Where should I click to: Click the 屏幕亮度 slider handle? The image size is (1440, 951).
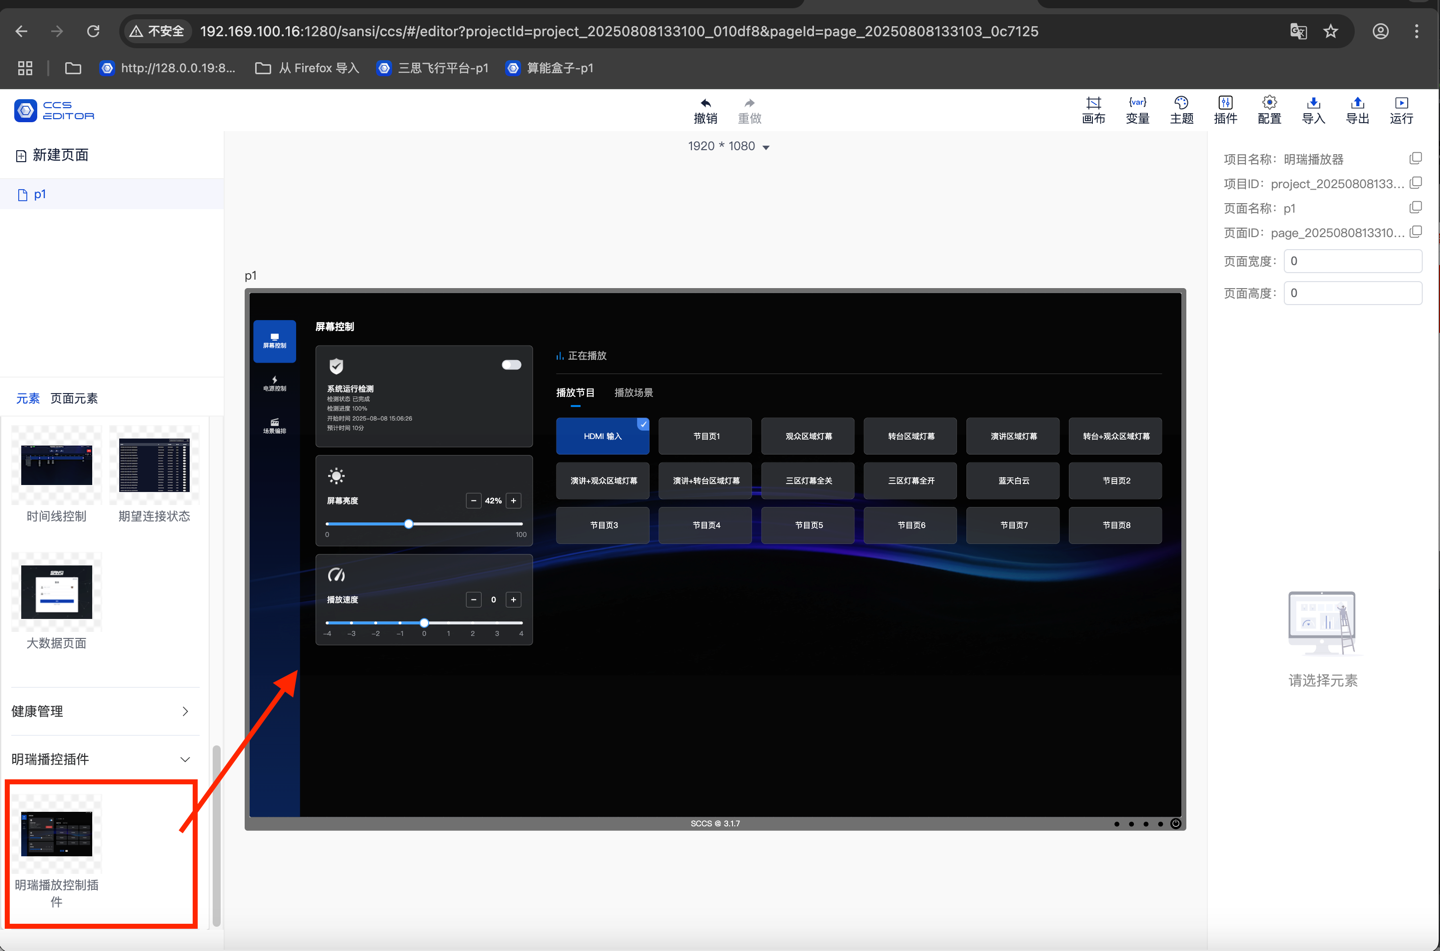[x=408, y=524]
